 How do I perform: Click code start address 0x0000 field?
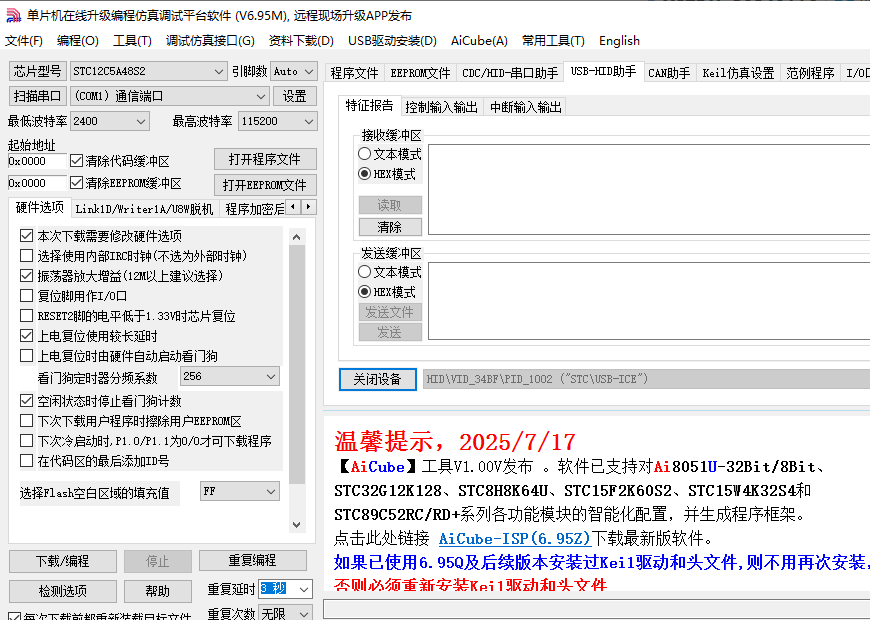click(37, 161)
